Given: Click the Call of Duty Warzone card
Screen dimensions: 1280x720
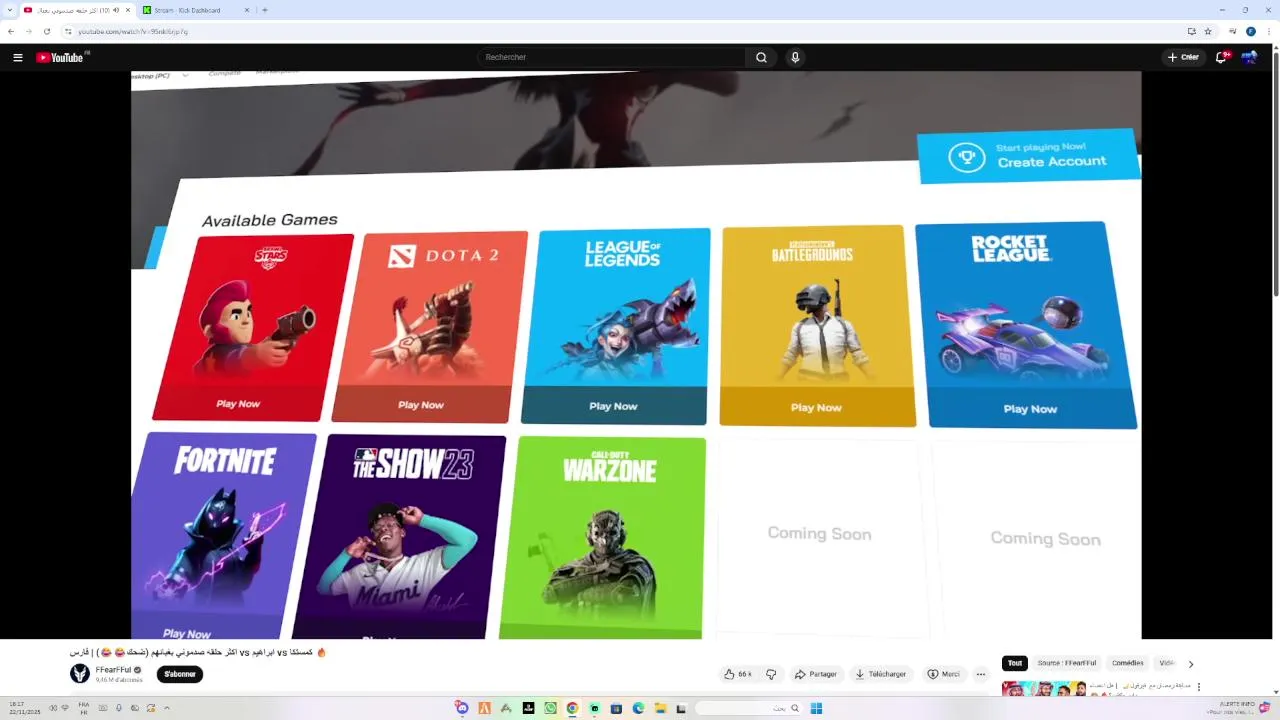Looking at the screenshot, I should pyautogui.click(x=602, y=537).
